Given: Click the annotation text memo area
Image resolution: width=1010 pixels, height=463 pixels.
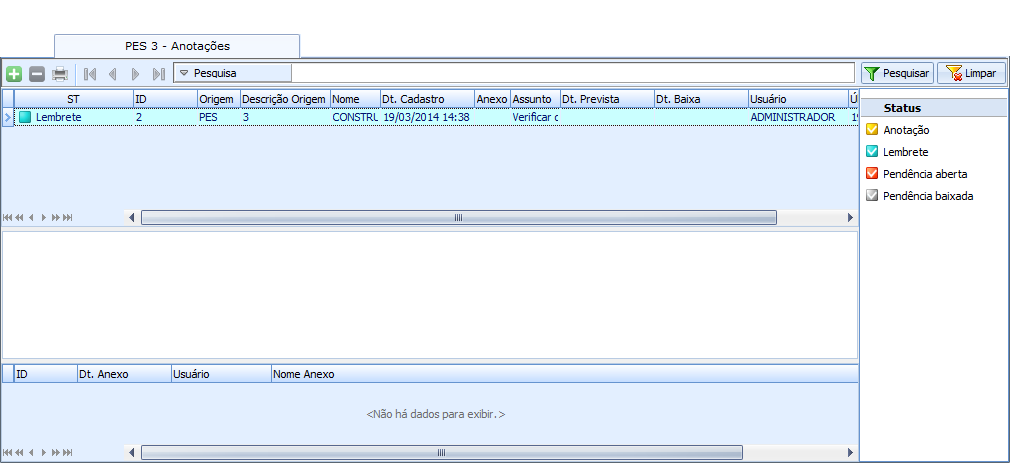Looking at the screenshot, I should (430, 295).
